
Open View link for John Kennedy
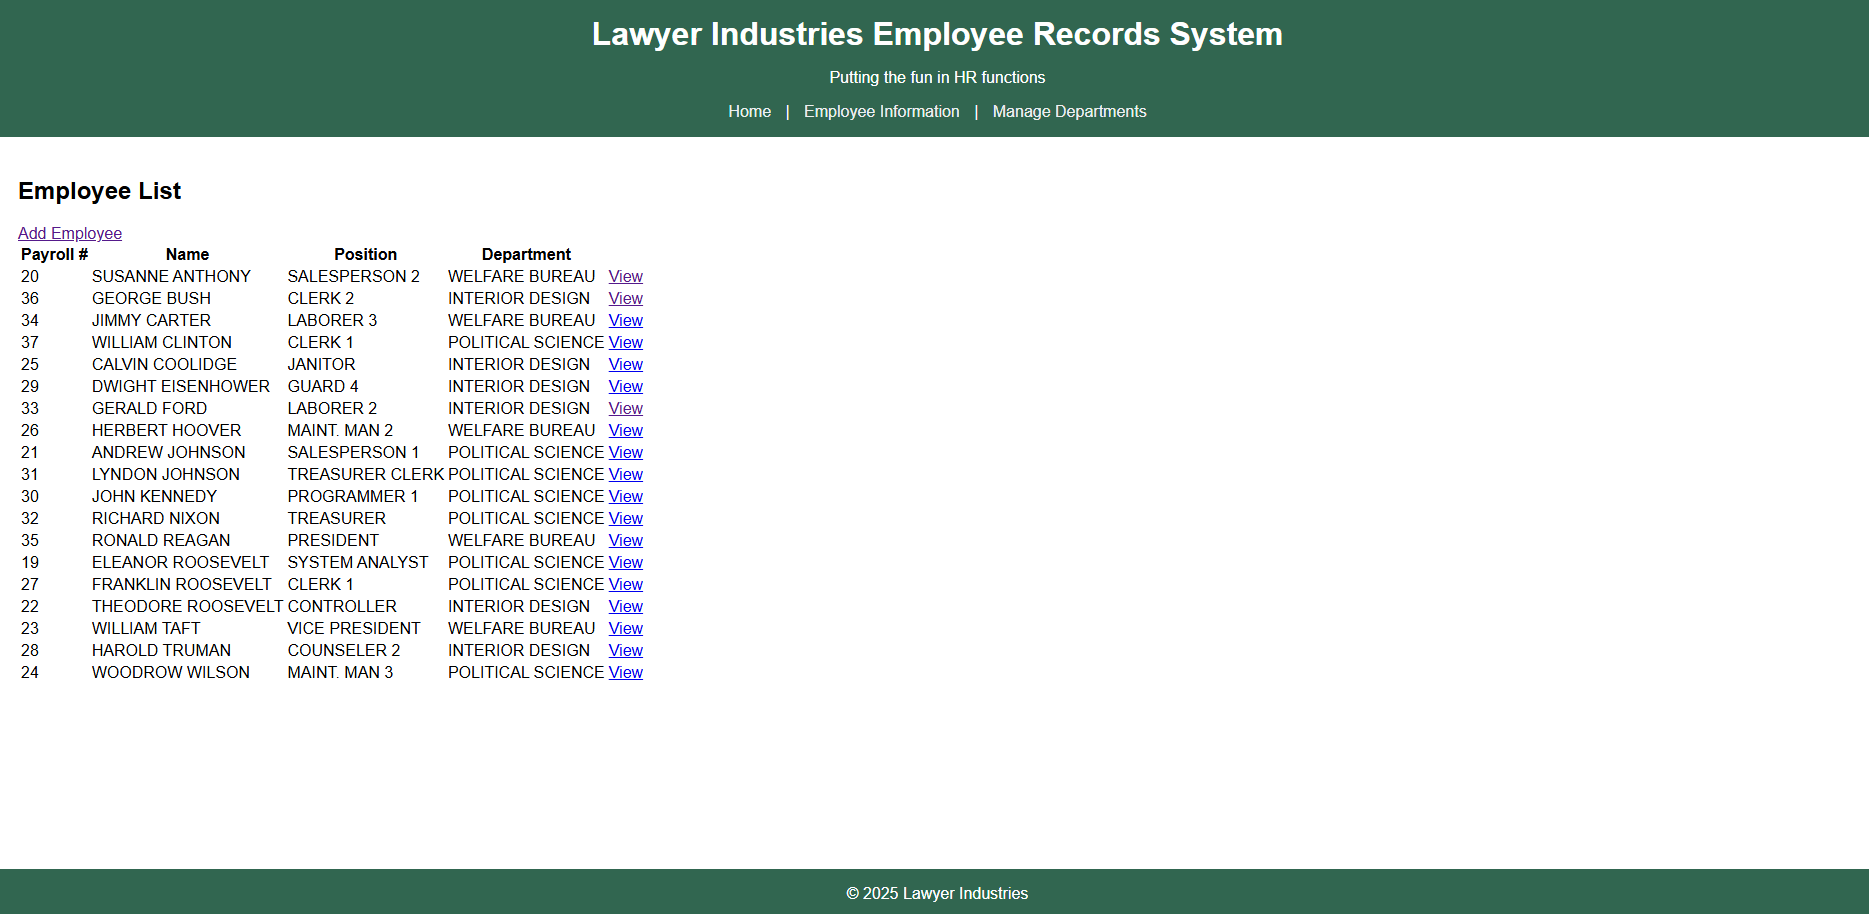[x=625, y=496]
